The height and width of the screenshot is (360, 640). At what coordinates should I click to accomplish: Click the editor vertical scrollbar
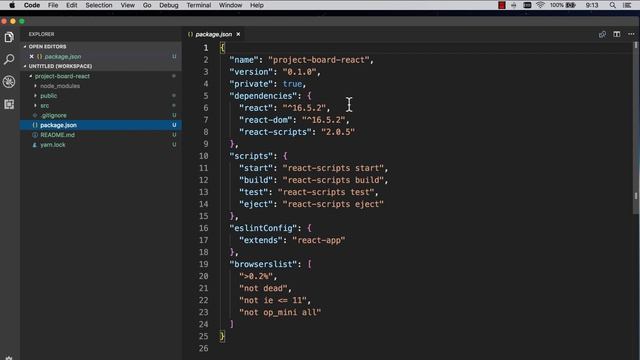pyautogui.click(x=636, y=128)
